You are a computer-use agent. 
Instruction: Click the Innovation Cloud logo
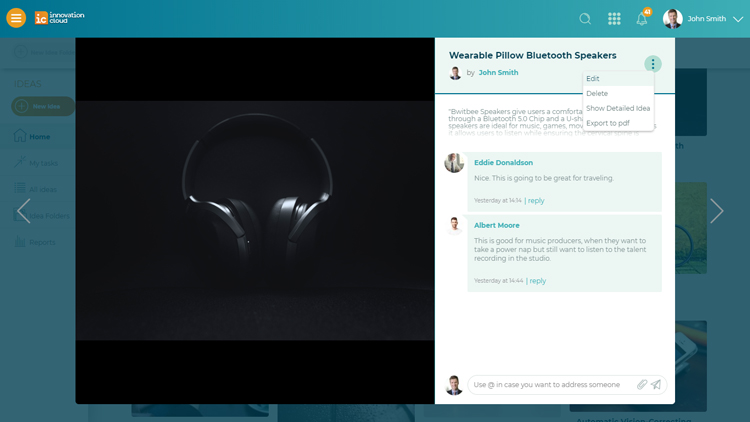tap(59, 18)
